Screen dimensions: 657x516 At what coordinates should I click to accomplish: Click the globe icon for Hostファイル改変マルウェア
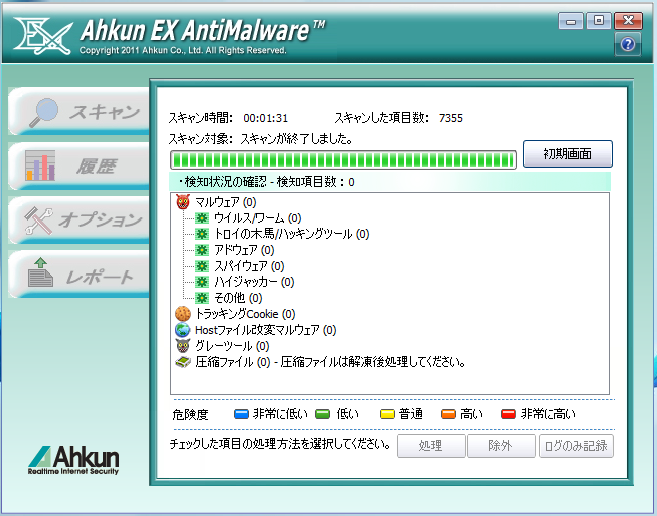[x=183, y=330]
